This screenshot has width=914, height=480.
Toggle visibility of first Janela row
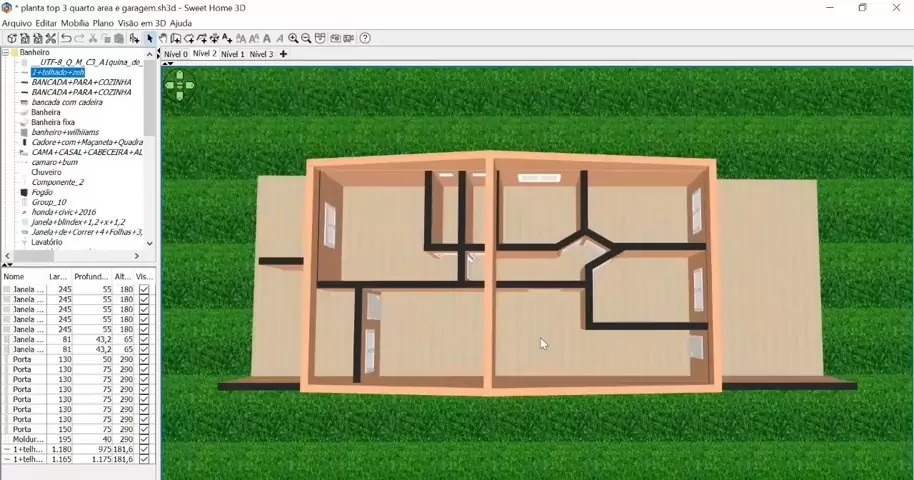tap(144, 289)
